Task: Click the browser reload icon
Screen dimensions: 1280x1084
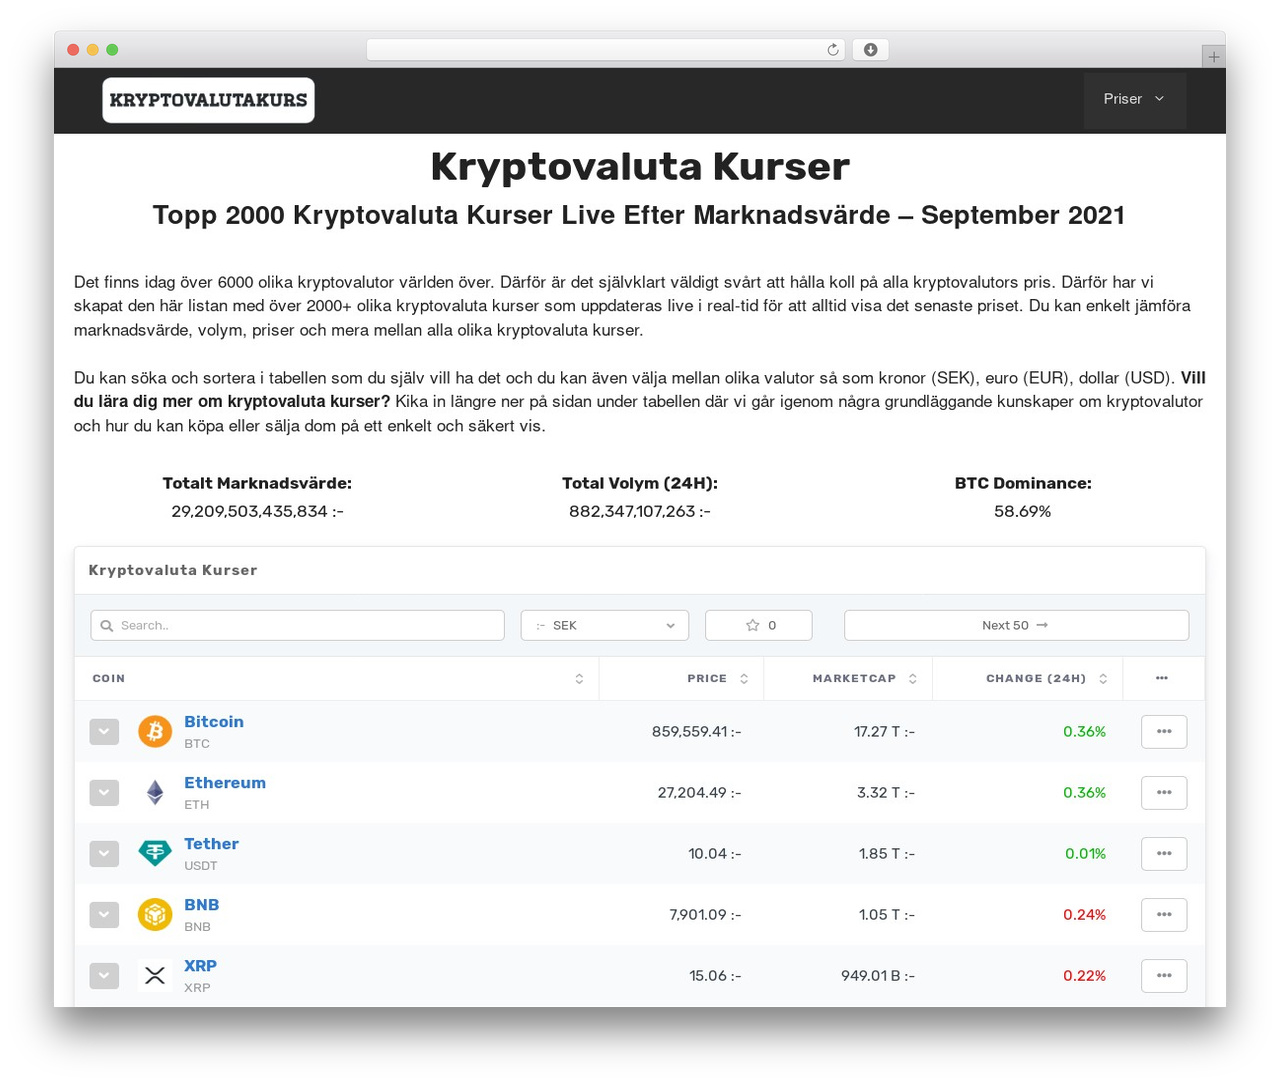Action: (x=833, y=50)
